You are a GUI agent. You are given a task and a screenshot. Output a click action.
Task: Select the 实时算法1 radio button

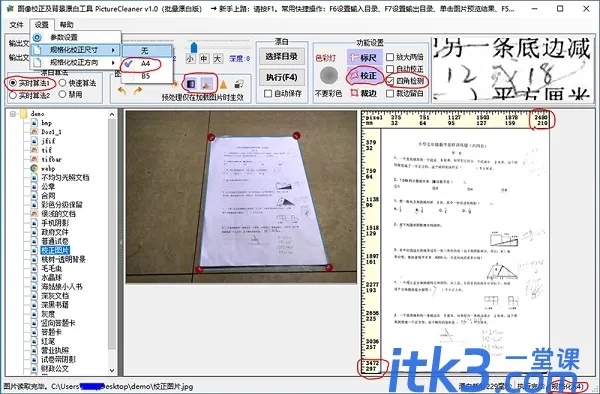coord(13,83)
